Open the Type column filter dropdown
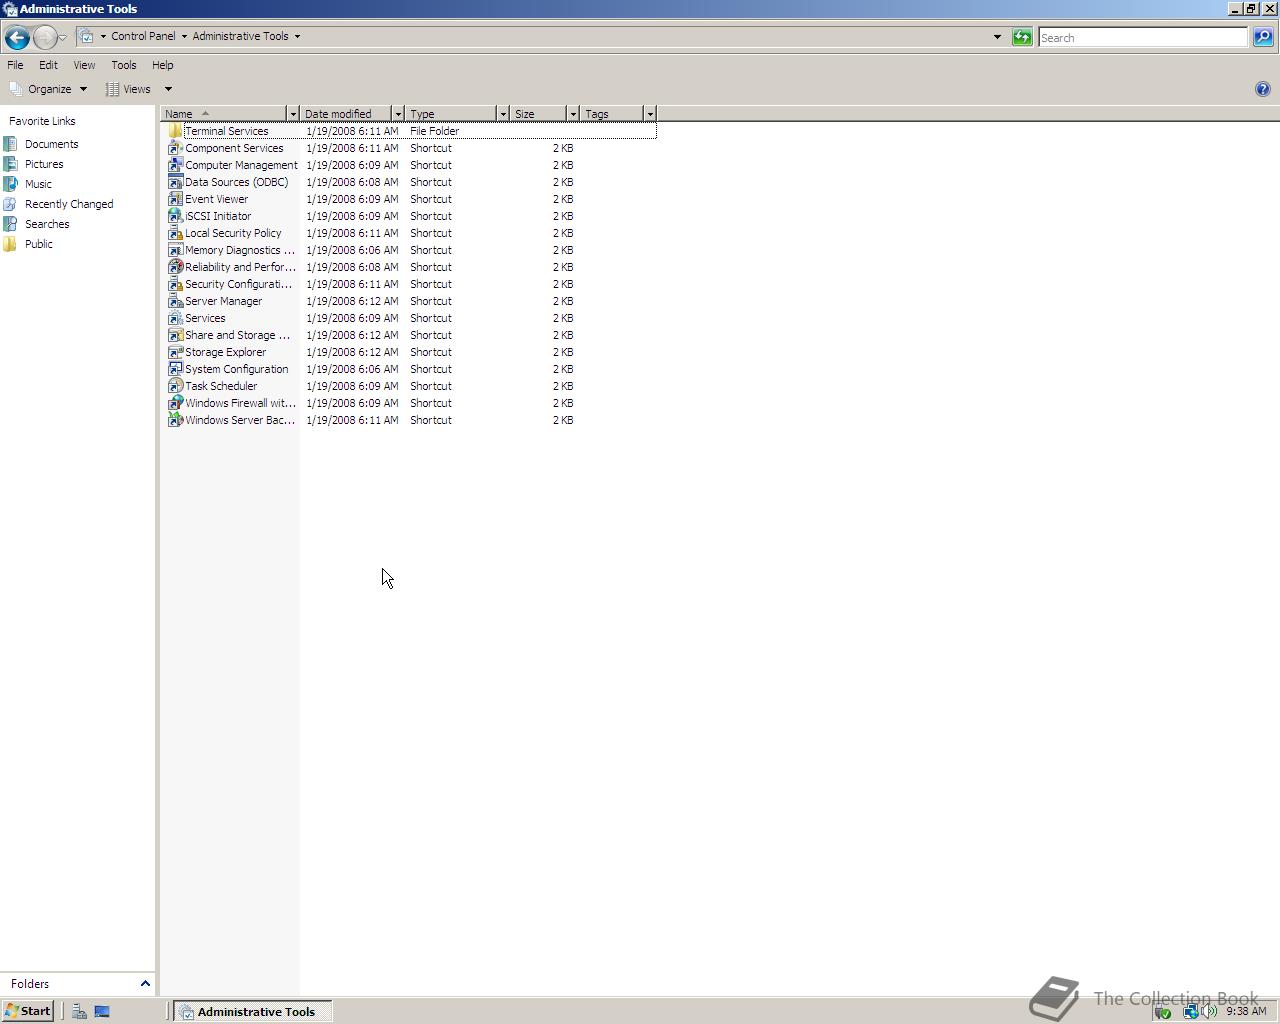The height and width of the screenshot is (1024, 1280). [503, 114]
